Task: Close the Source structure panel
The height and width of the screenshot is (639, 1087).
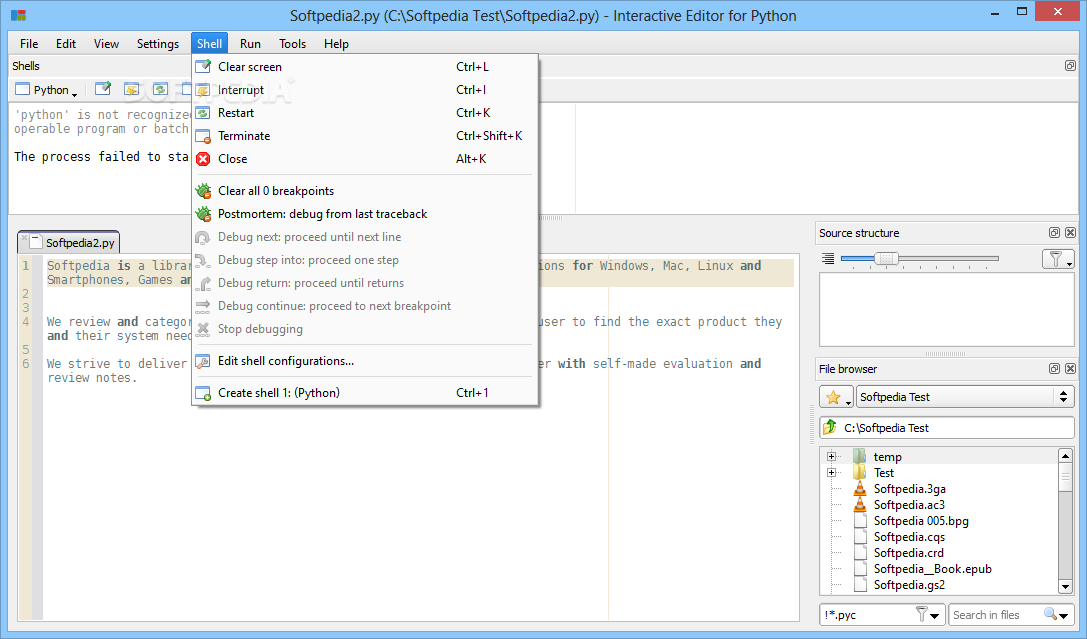Action: 1070,233
